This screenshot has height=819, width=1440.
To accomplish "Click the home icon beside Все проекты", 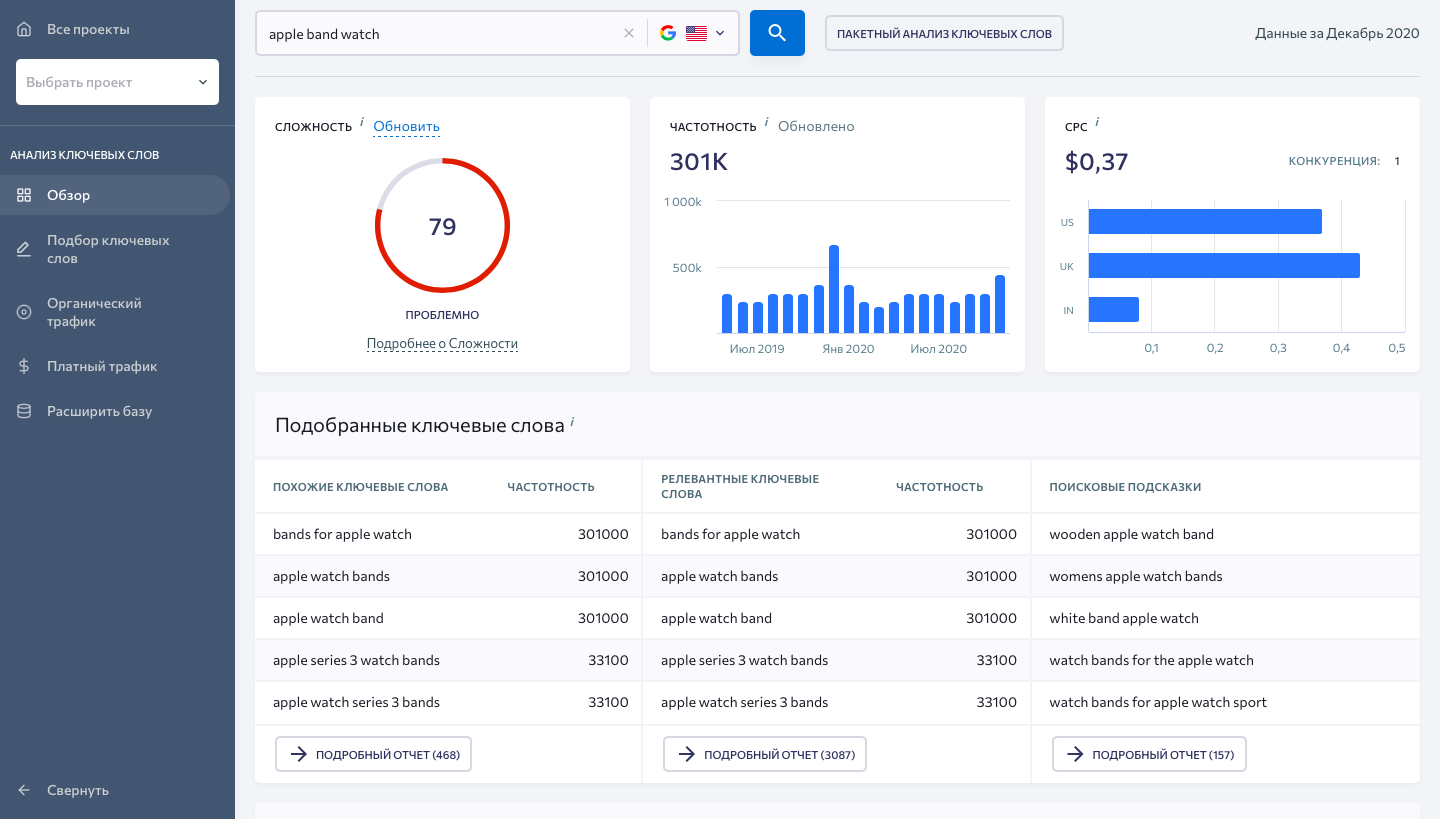I will click(x=24, y=29).
